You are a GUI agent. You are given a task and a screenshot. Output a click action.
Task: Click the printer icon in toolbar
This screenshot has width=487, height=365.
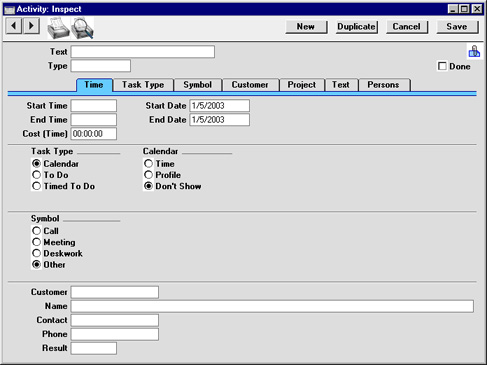(x=58, y=28)
